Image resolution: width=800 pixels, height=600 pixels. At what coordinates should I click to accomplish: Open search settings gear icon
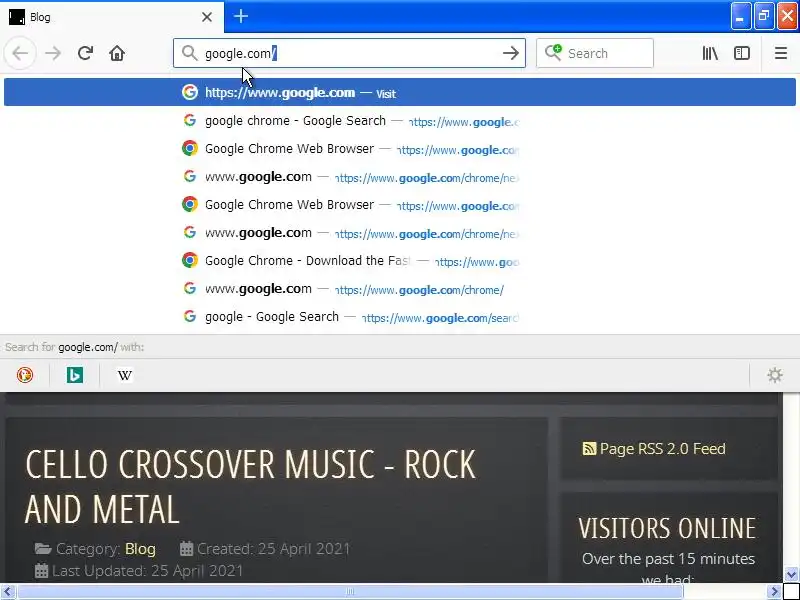click(774, 375)
